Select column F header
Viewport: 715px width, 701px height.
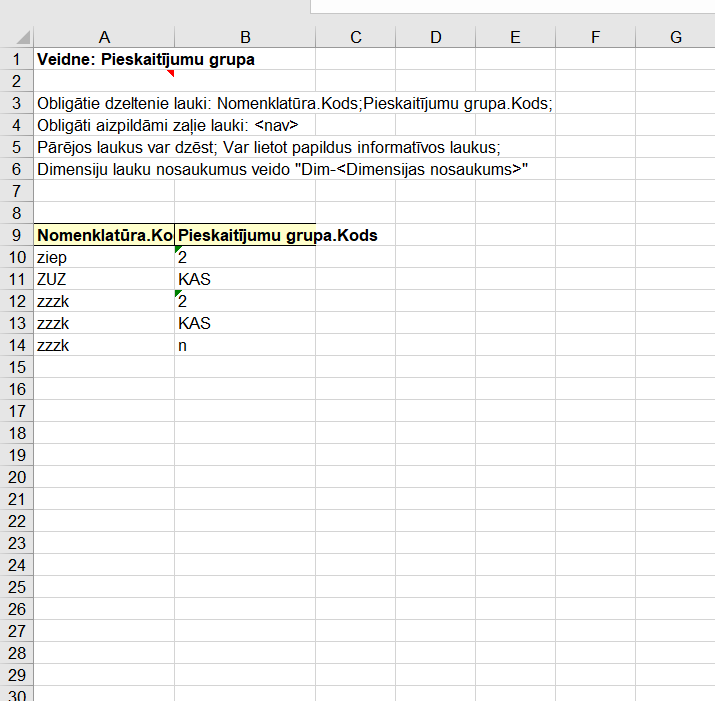(595, 37)
